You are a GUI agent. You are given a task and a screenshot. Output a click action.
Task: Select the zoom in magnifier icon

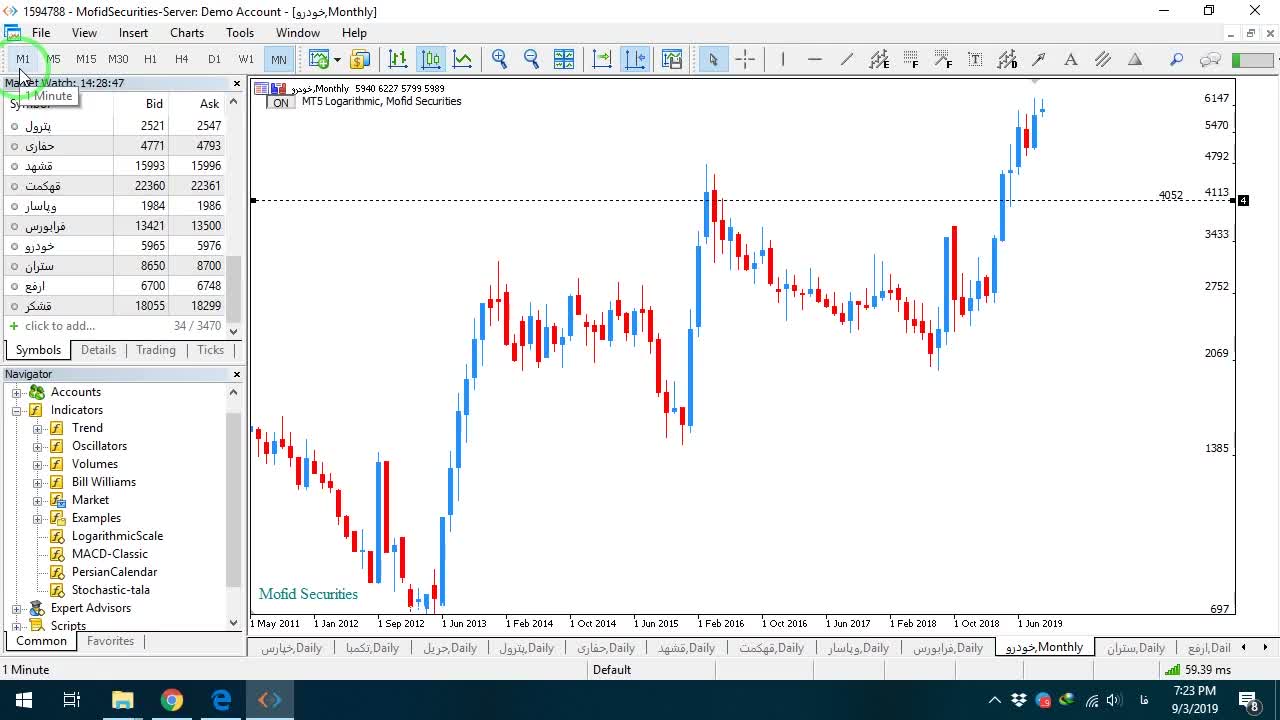[499, 59]
